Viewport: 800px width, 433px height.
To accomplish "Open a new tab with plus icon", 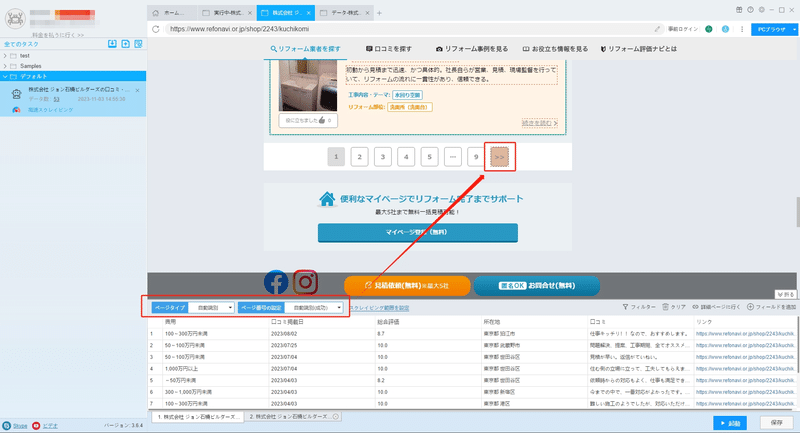I will (x=379, y=13).
